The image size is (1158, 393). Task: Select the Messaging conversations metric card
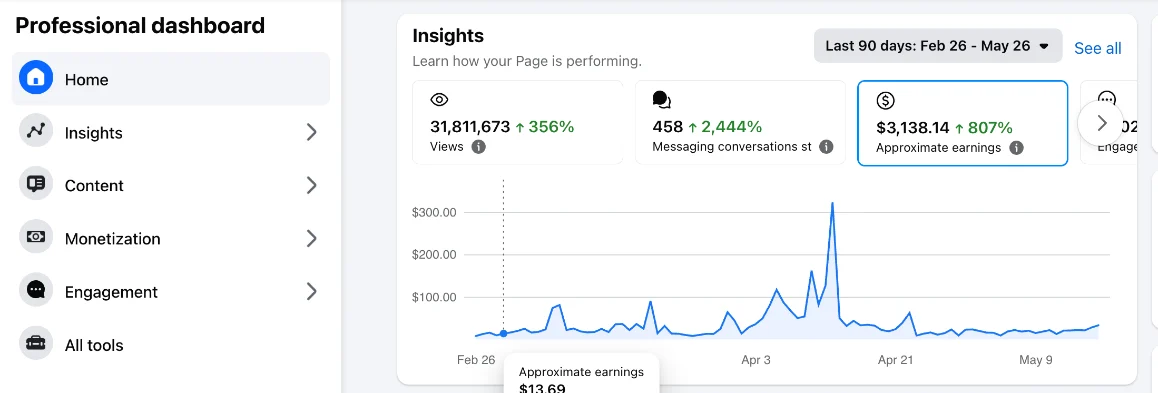740,123
